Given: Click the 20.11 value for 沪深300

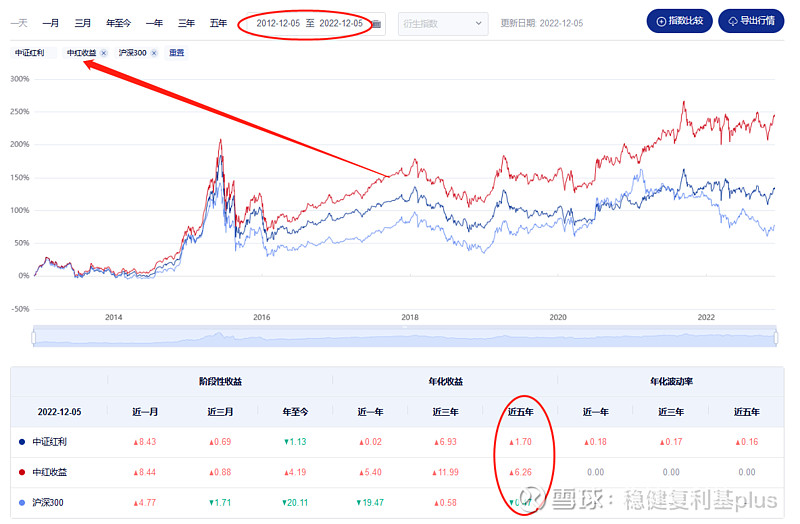Looking at the screenshot, I should (295, 503).
